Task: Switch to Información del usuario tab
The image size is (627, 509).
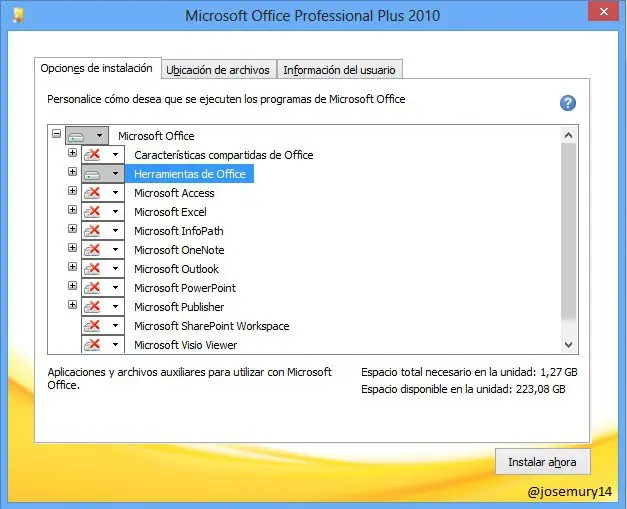Action: (339, 70)
